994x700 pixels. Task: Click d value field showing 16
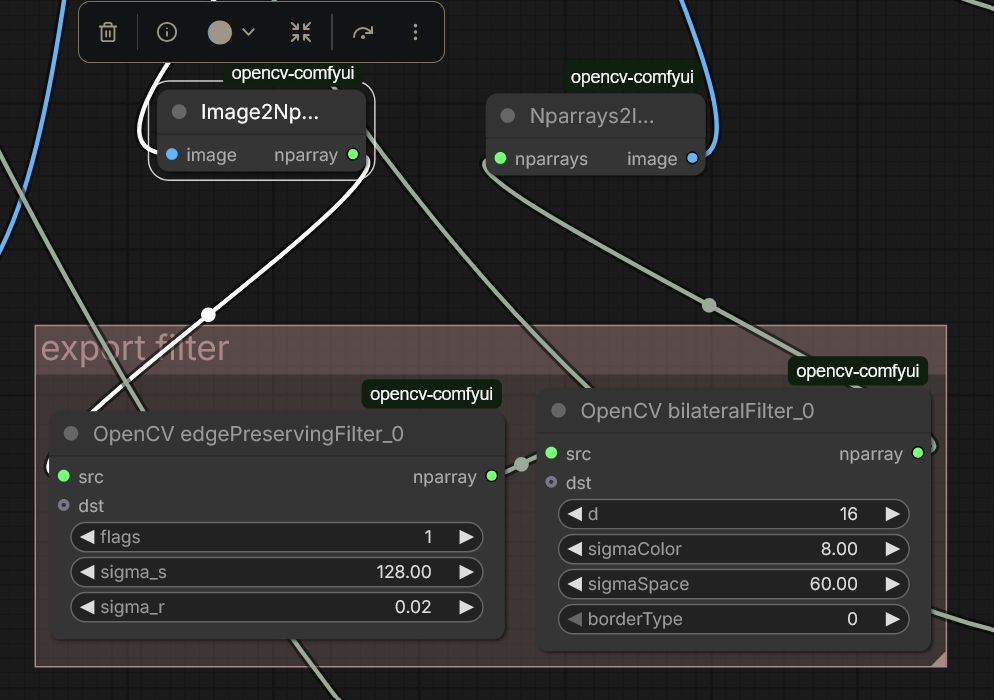(733, 514)
